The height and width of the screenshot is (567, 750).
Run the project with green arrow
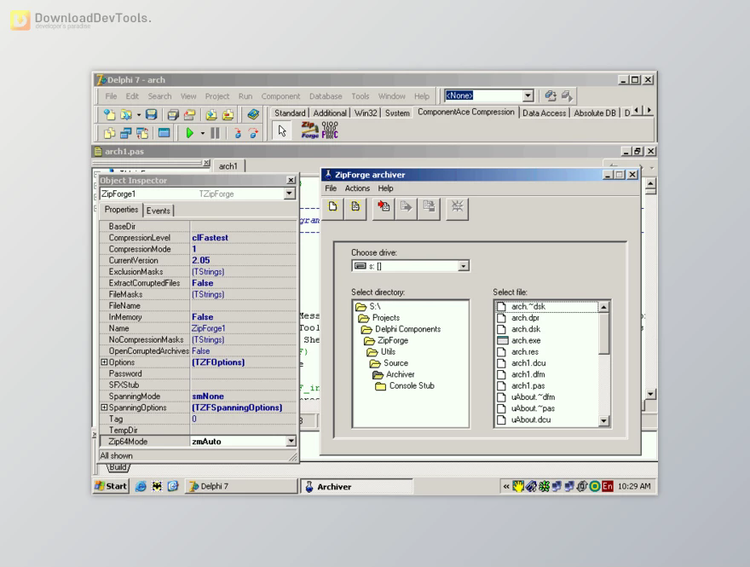point(189,133)
